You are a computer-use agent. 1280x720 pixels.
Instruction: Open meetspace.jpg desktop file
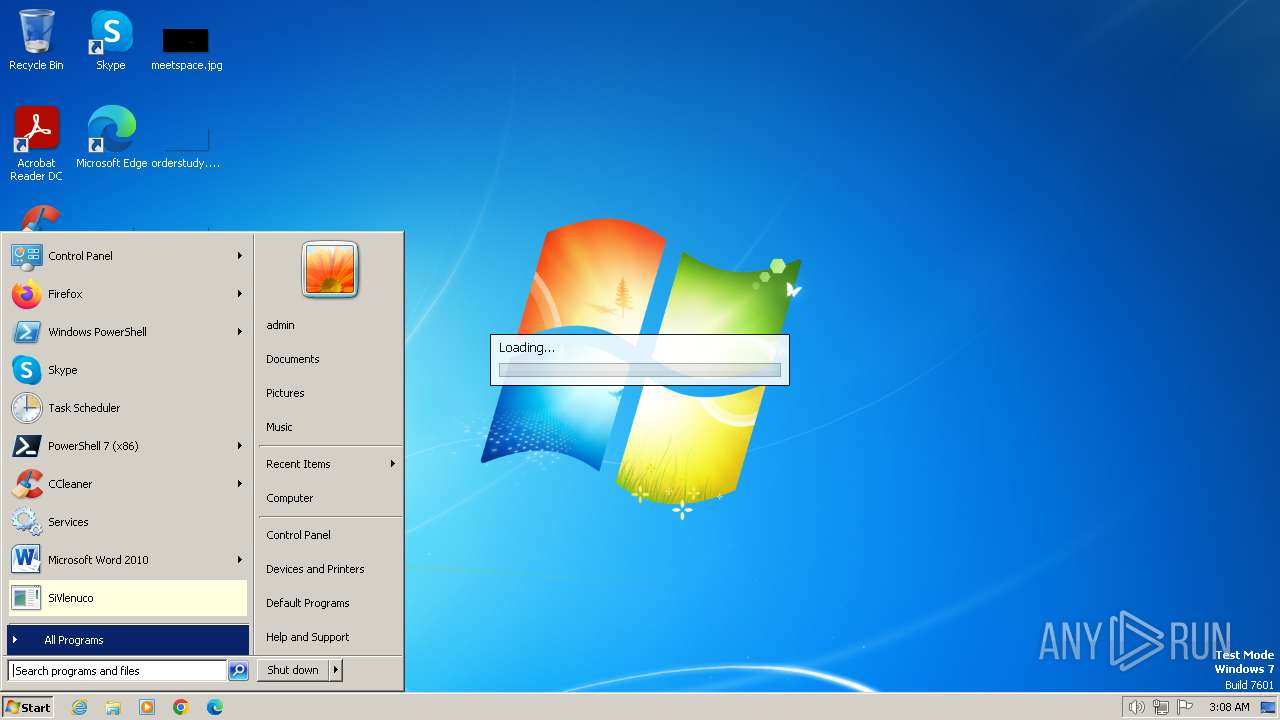186,48
